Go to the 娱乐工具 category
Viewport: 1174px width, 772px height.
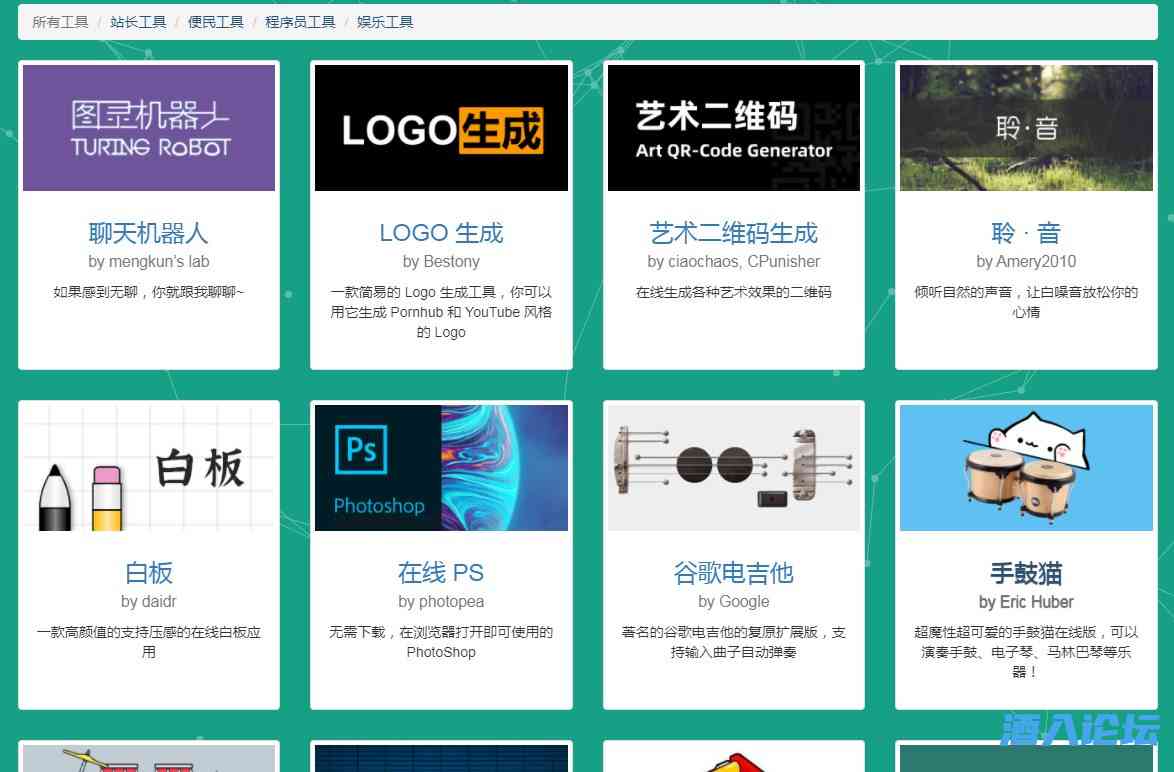click(x=385, y=22)
